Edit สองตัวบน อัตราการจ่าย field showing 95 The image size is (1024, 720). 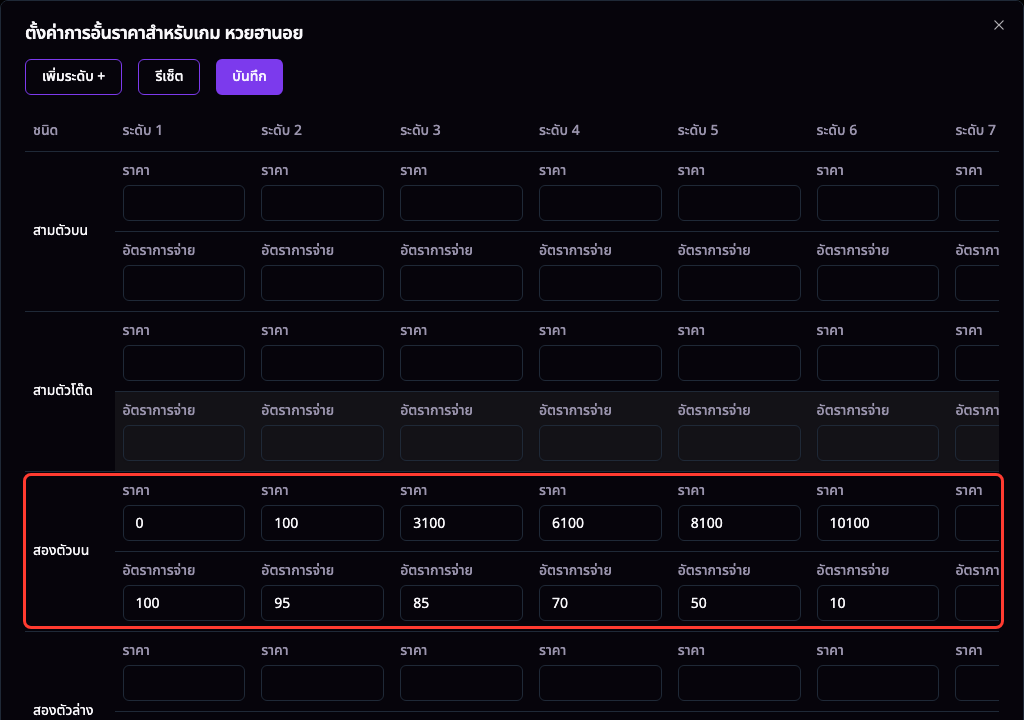tap(323, 603)
